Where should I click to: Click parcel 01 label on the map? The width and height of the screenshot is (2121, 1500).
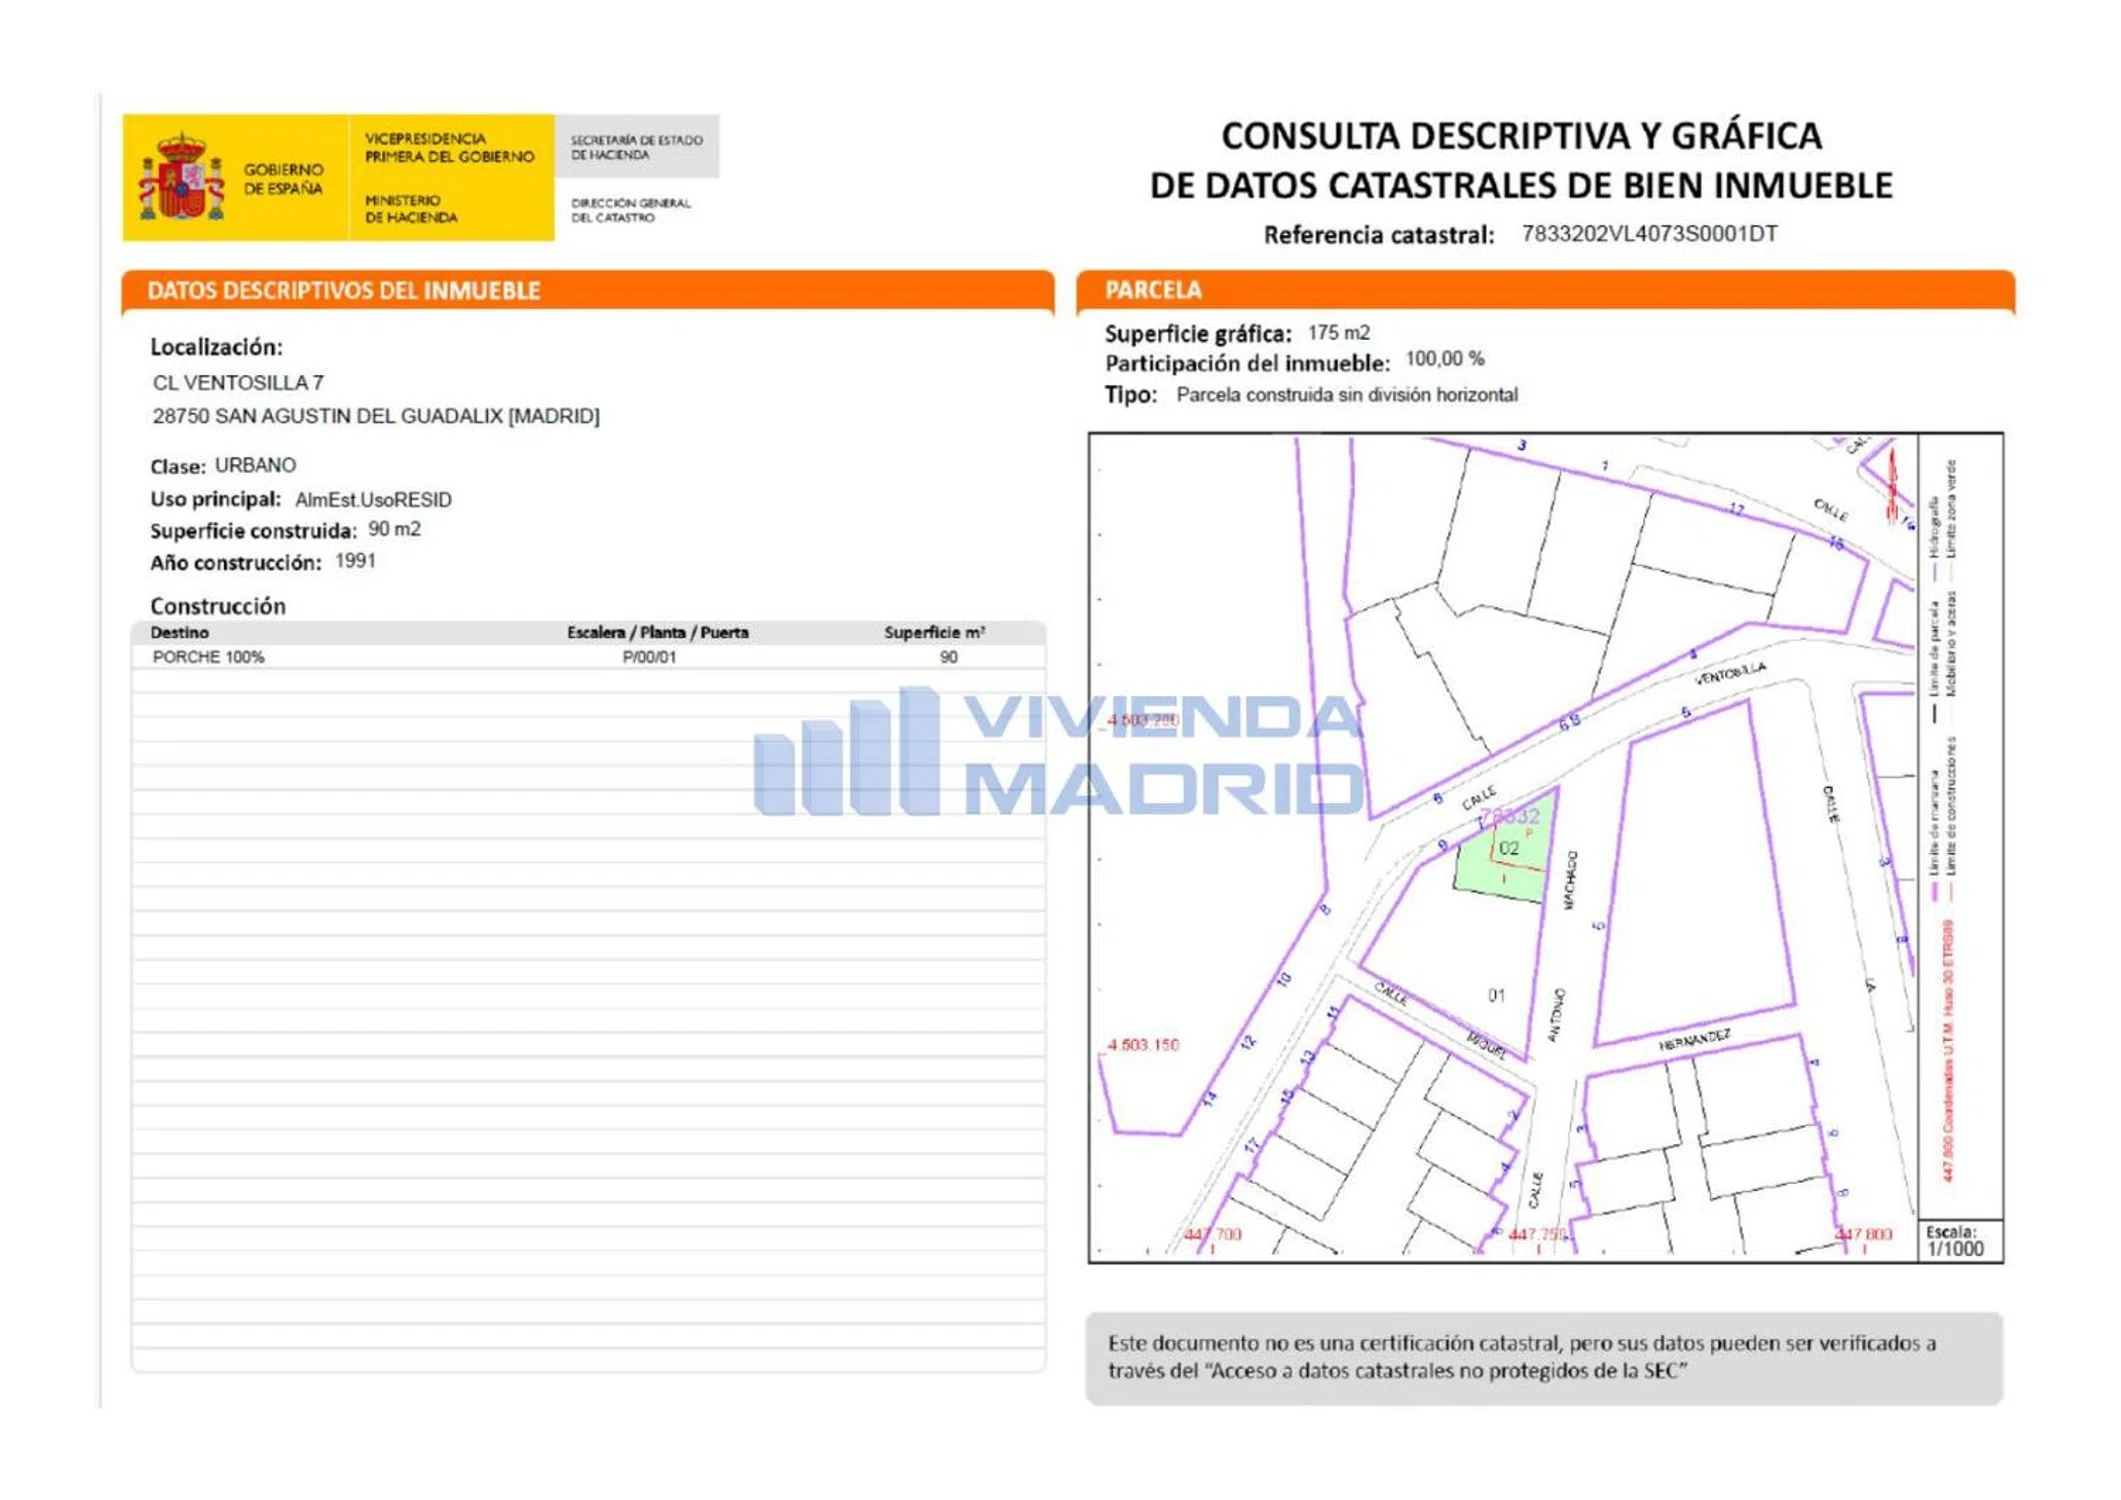[x=1496, y=995]
